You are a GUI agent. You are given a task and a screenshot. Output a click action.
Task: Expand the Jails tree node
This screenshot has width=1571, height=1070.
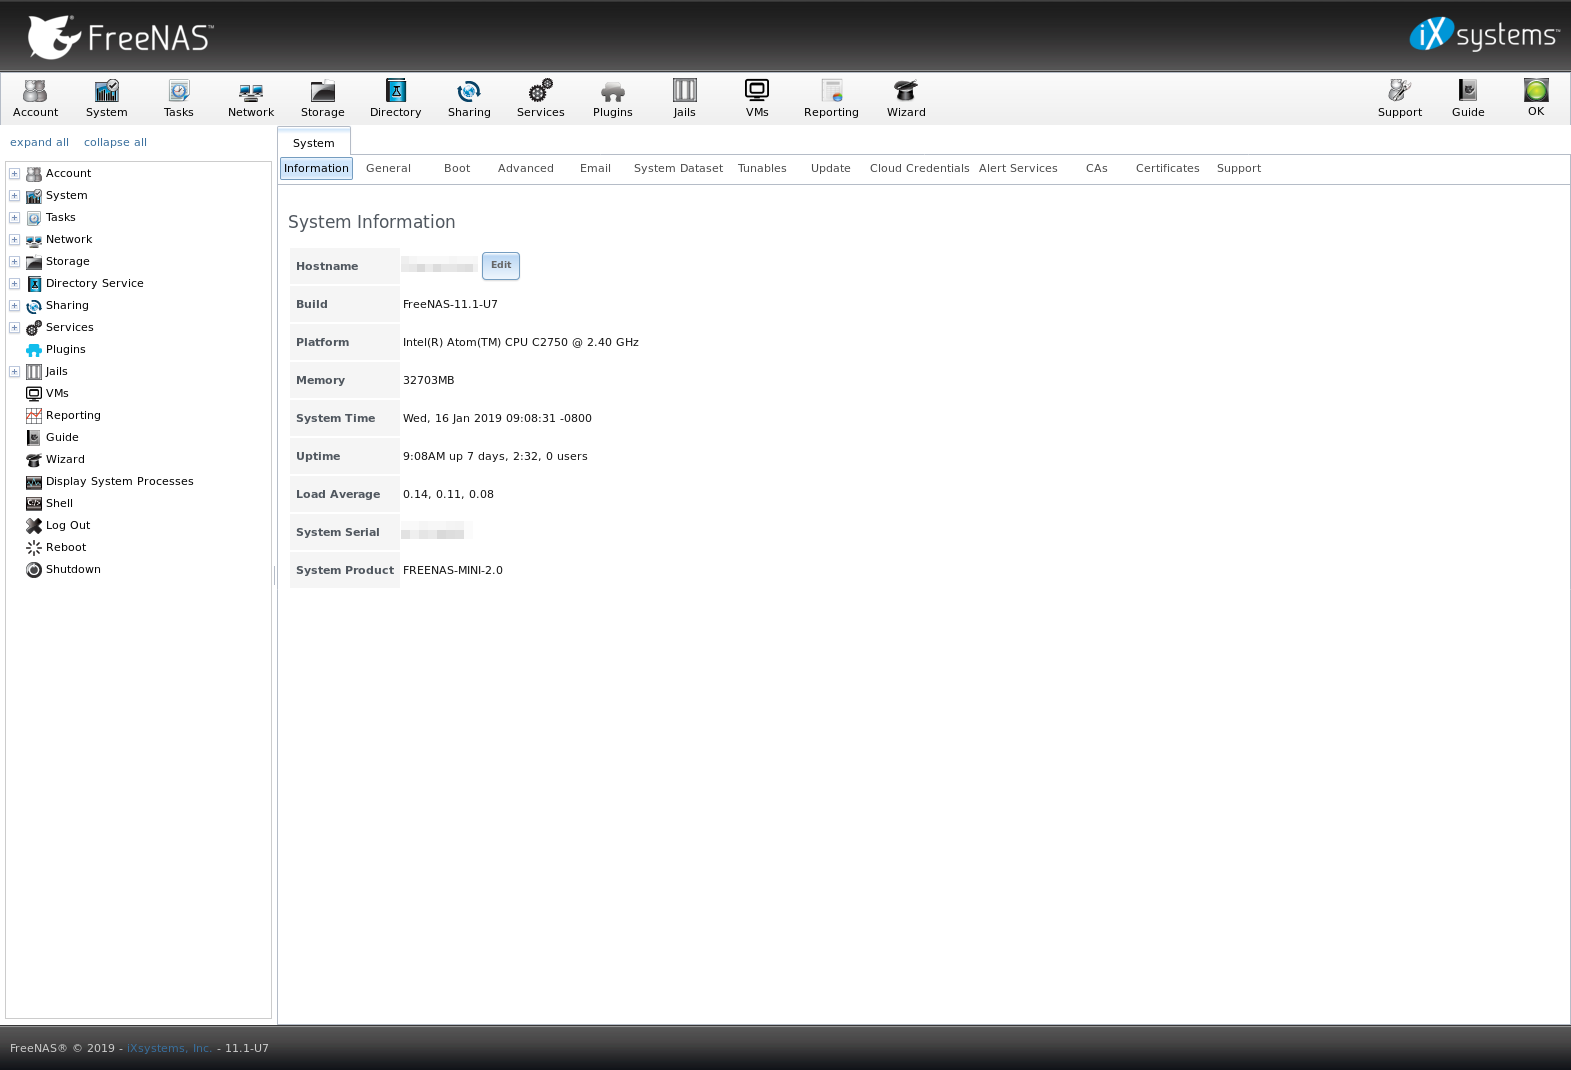[x=15, y=371]
